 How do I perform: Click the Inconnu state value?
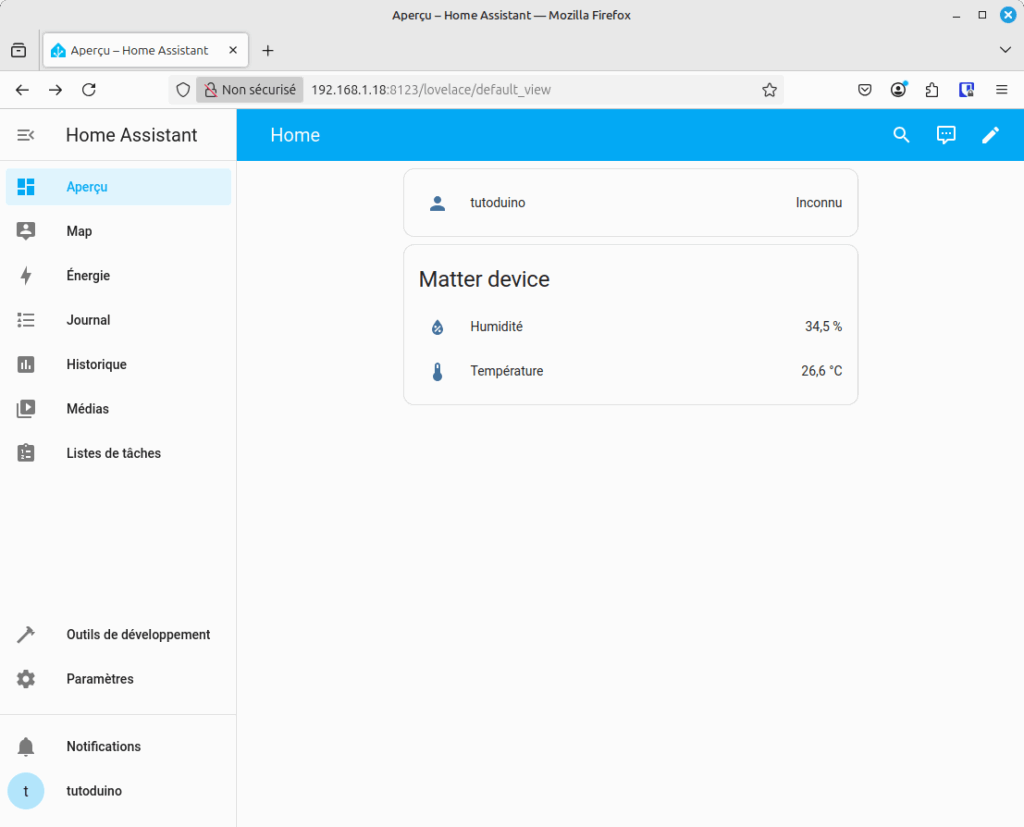(x=818, y=203)
